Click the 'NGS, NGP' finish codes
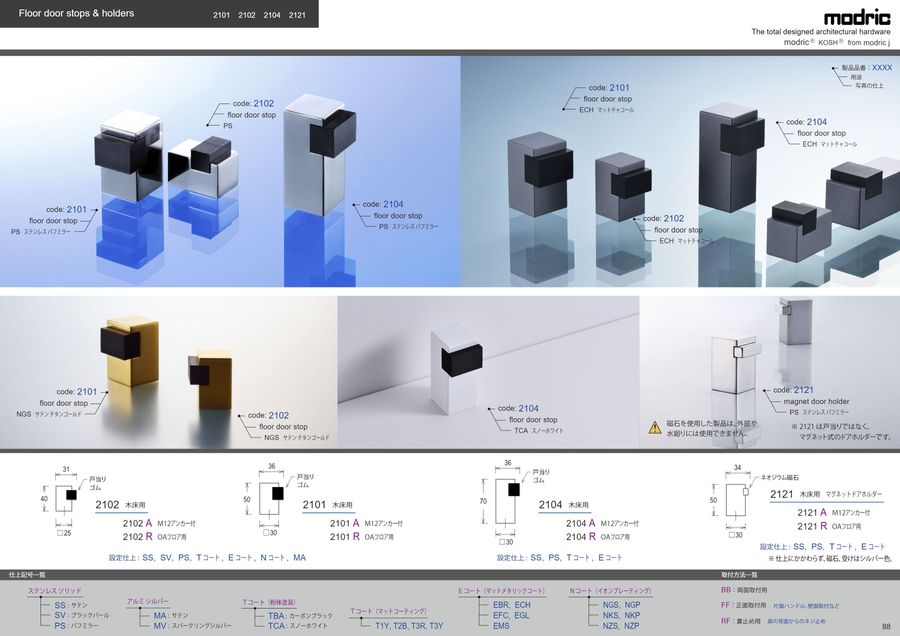The image size is (900, 636). [x=622, y=605]
